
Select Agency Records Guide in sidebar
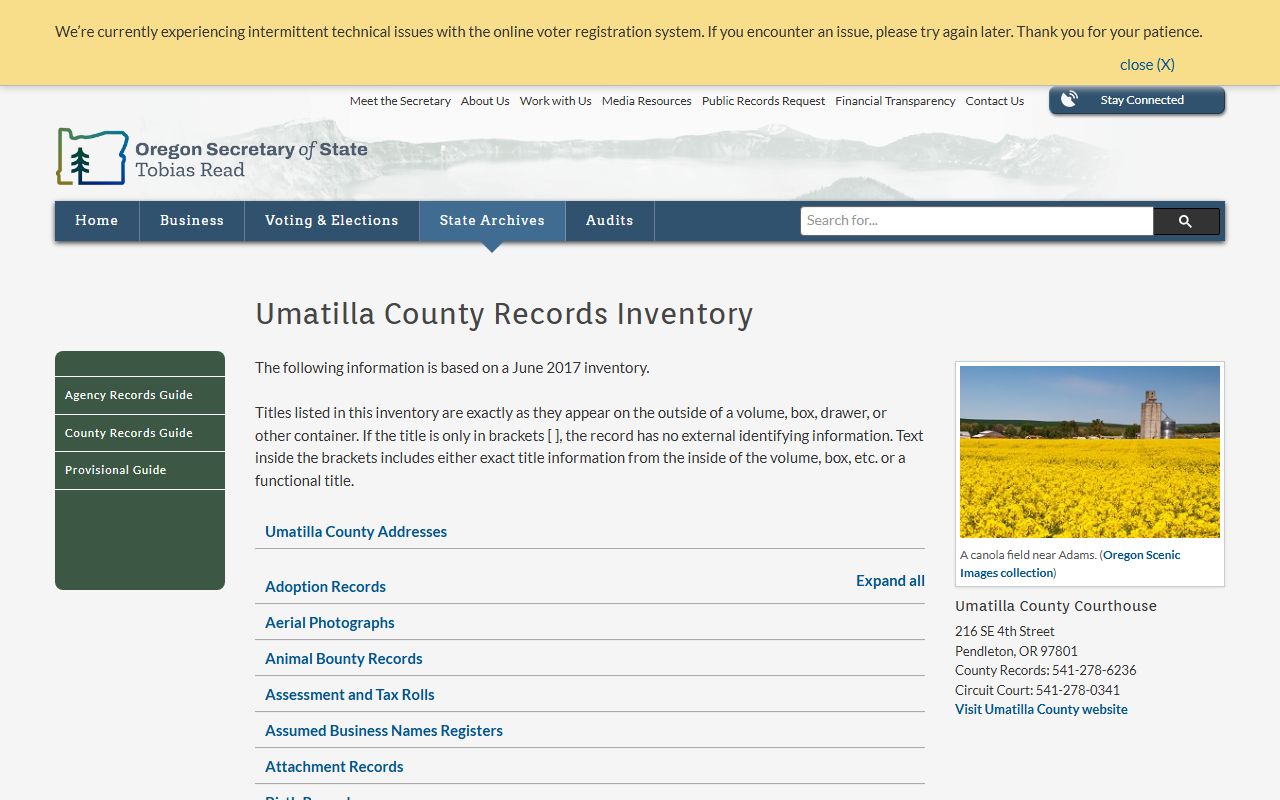tap(140, 395)
